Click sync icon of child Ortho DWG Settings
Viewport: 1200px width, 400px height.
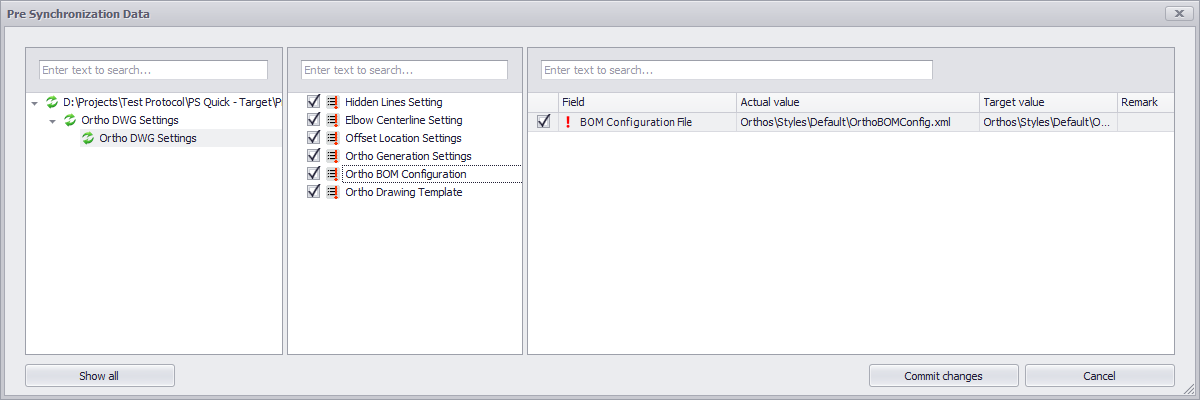point(88,138)
